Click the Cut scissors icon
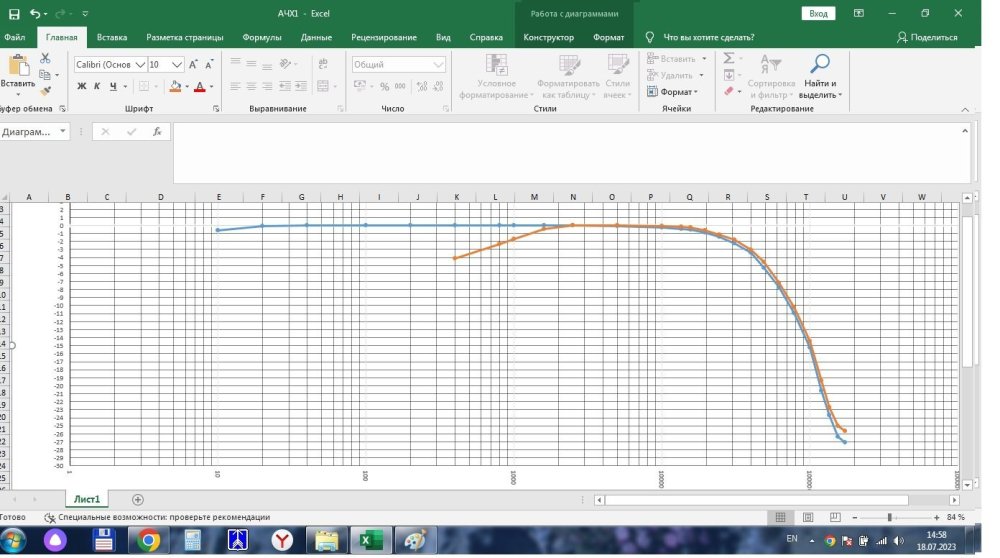The height and width of the screenshot is (558, 1000). 44,59
